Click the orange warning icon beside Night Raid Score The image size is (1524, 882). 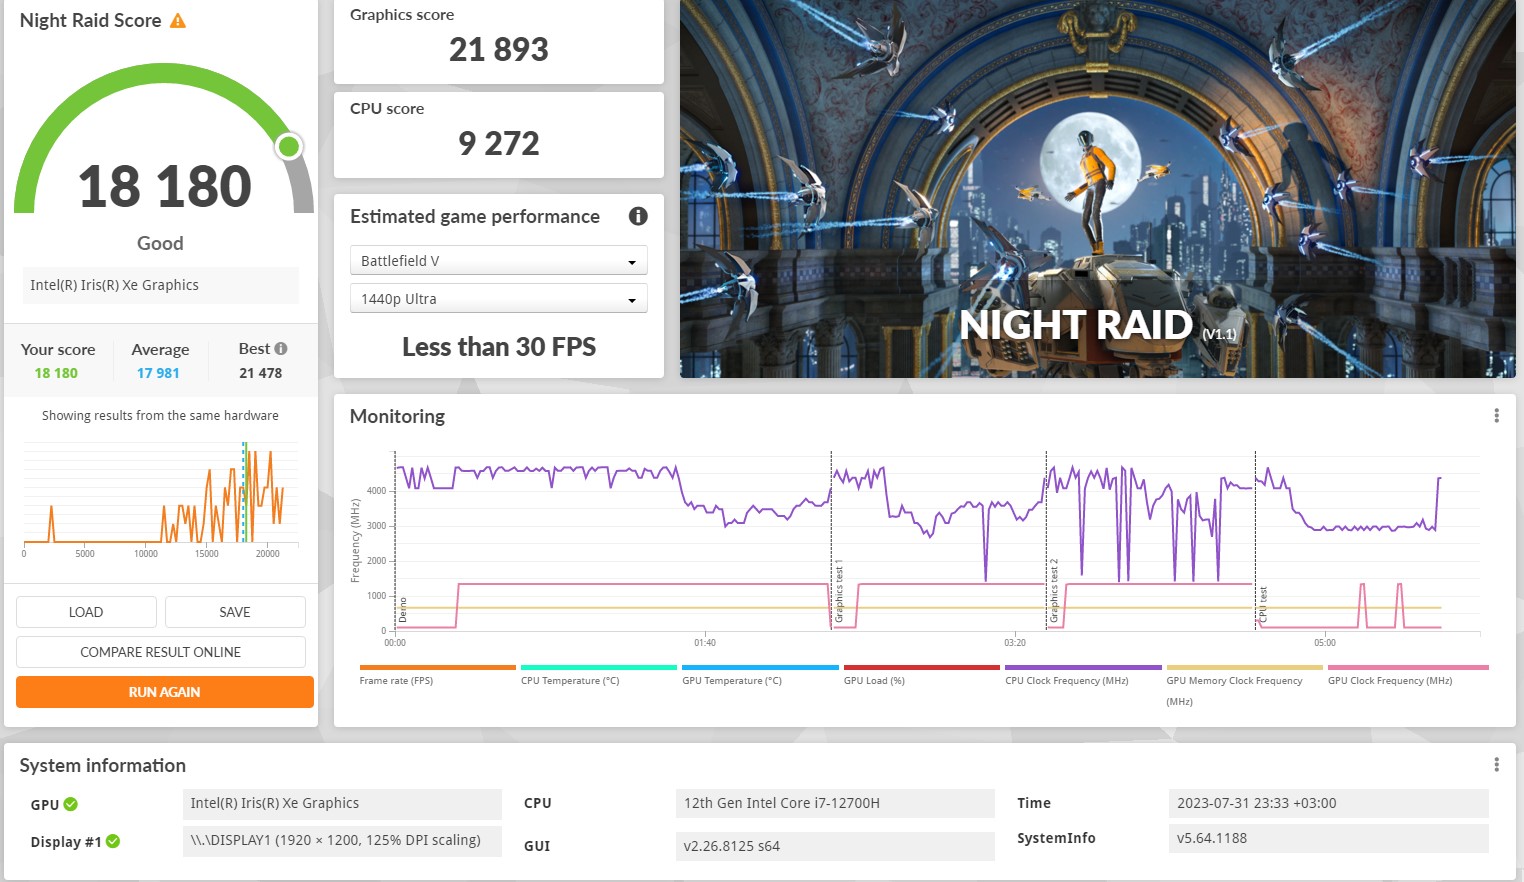coord(178,21)
